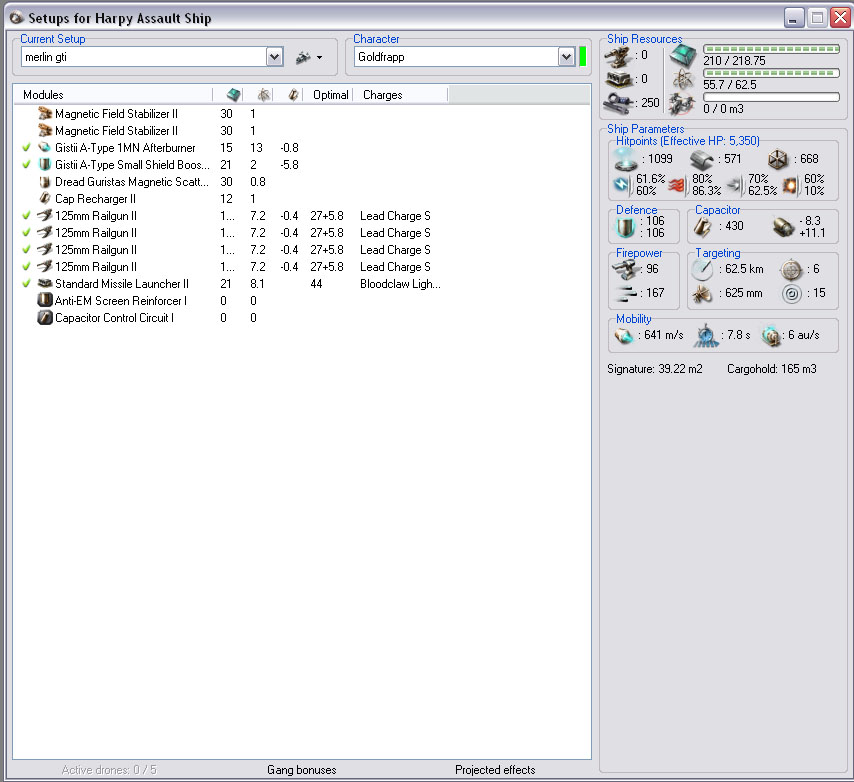Click the capacitor capacity icon showing 430
The height and width of the screenshot is (782, 854).
[x=703, y=227]
